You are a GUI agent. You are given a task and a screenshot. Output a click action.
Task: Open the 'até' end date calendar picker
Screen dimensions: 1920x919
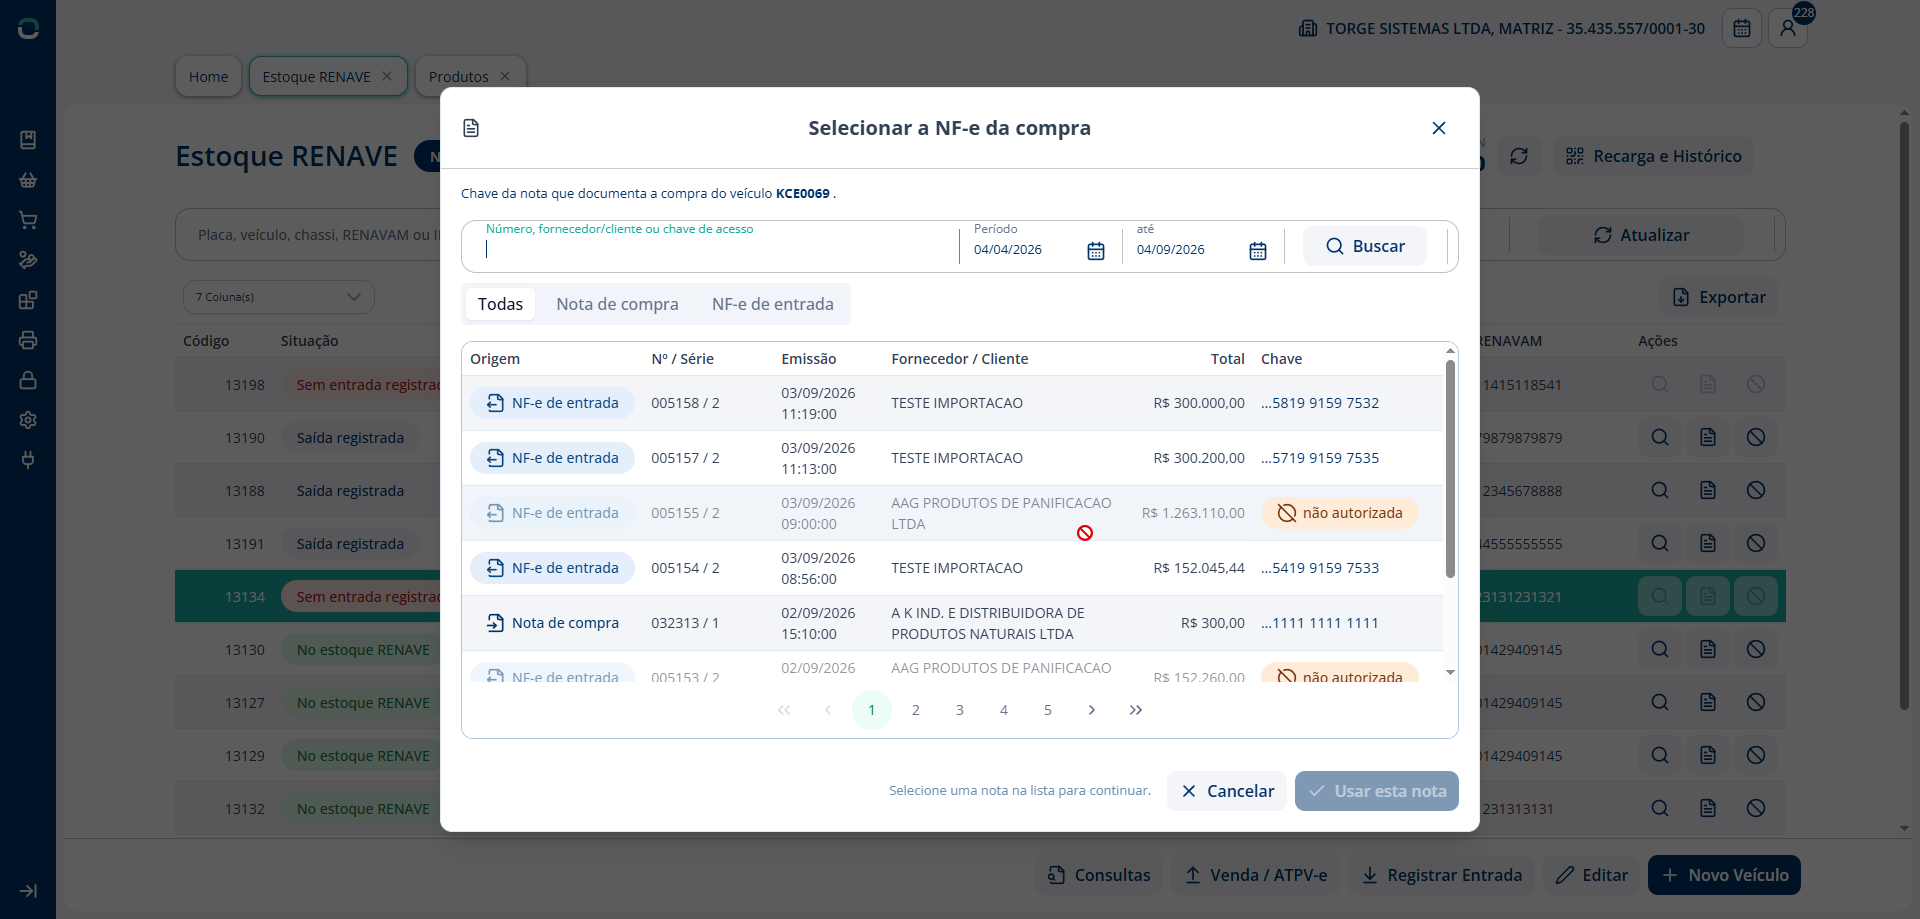coord(1258,251)
